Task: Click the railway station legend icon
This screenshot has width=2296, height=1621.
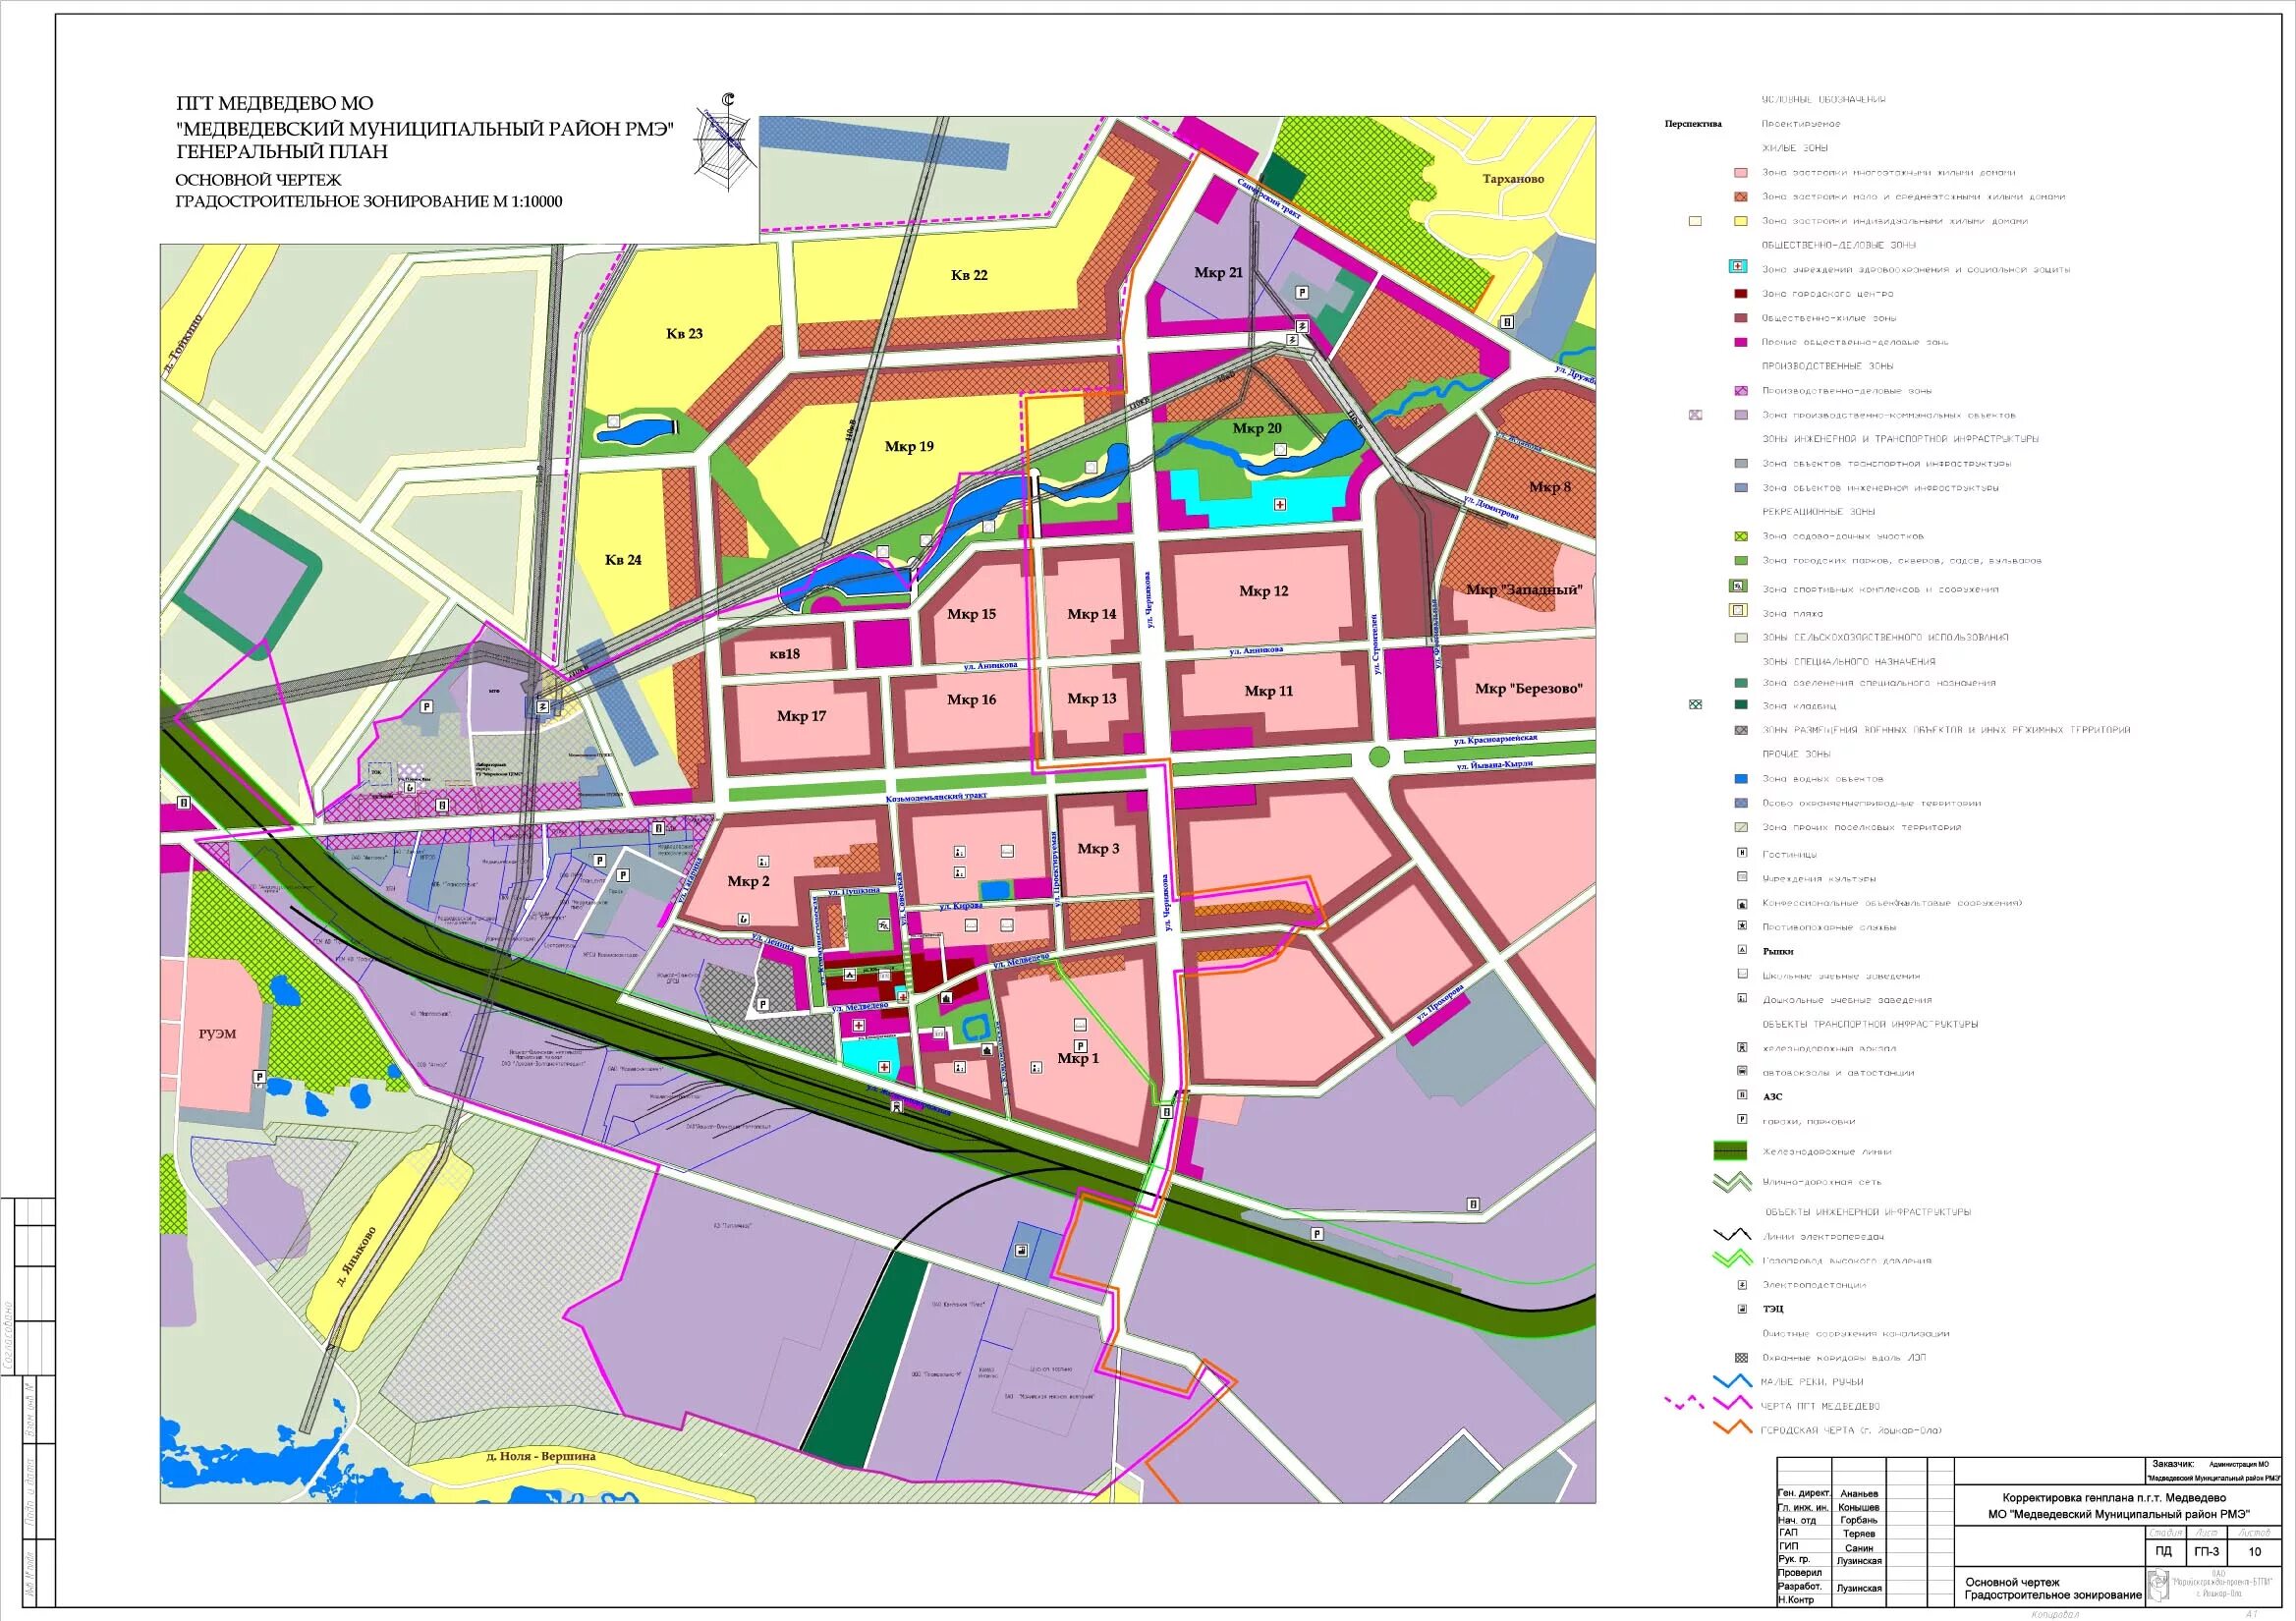Action: point(1742,1048)
